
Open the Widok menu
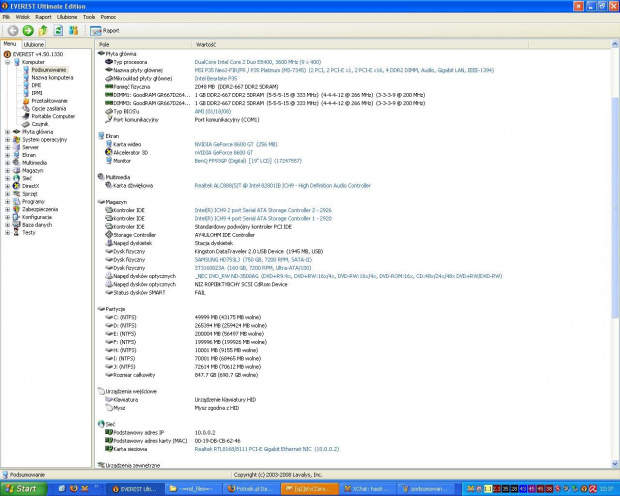[x=23, y=17]
